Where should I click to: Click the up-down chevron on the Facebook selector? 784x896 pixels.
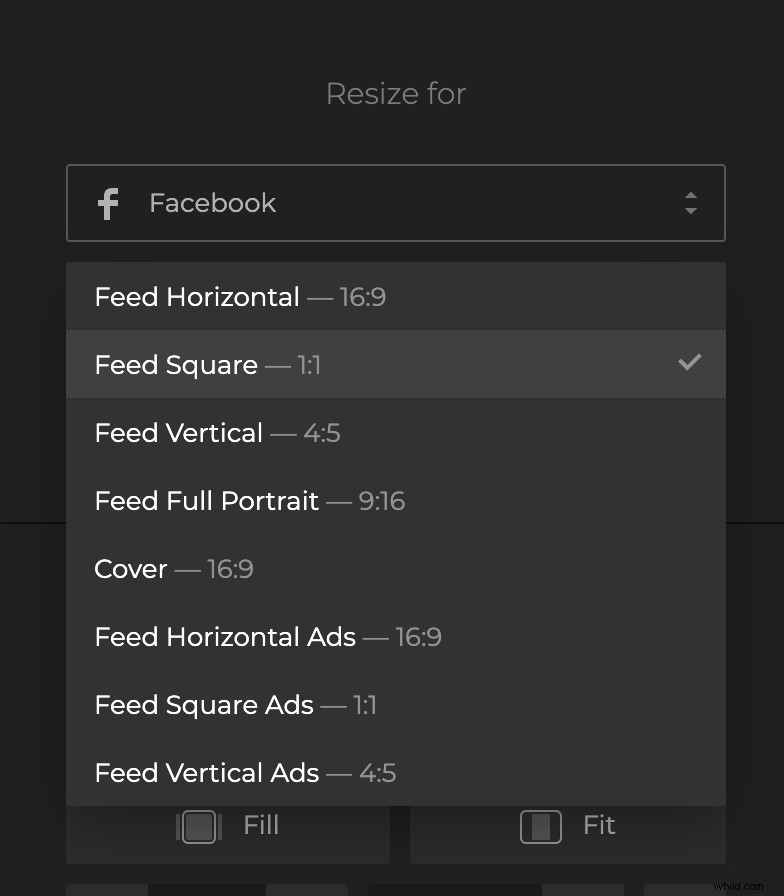[691, 203]
